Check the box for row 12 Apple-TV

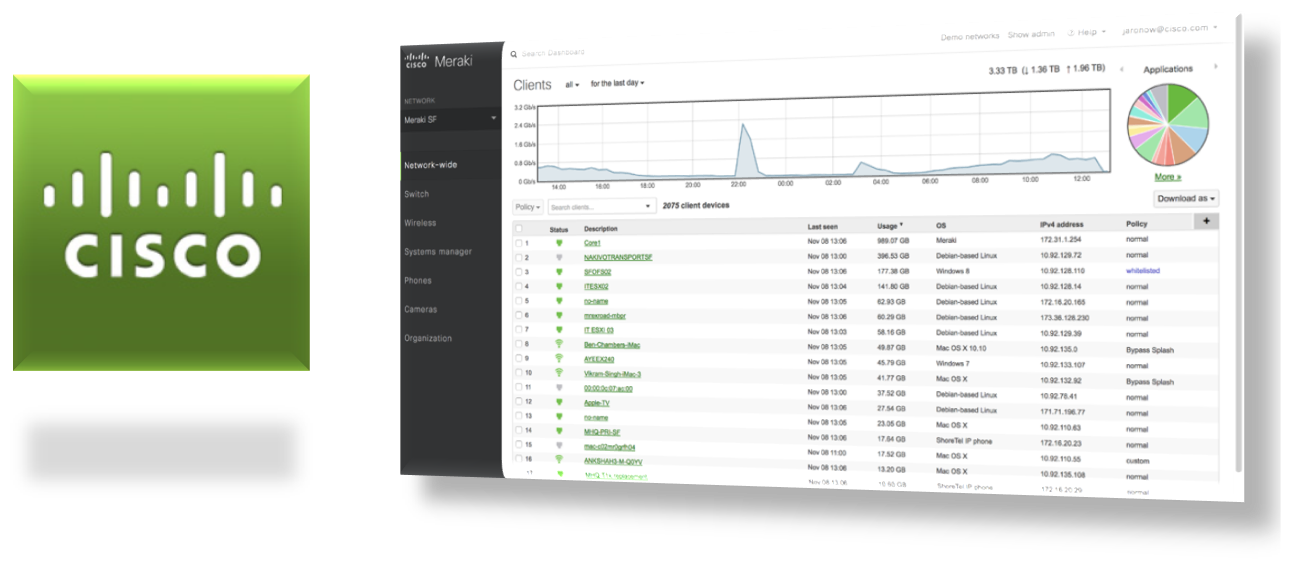[x=518, y=401]
